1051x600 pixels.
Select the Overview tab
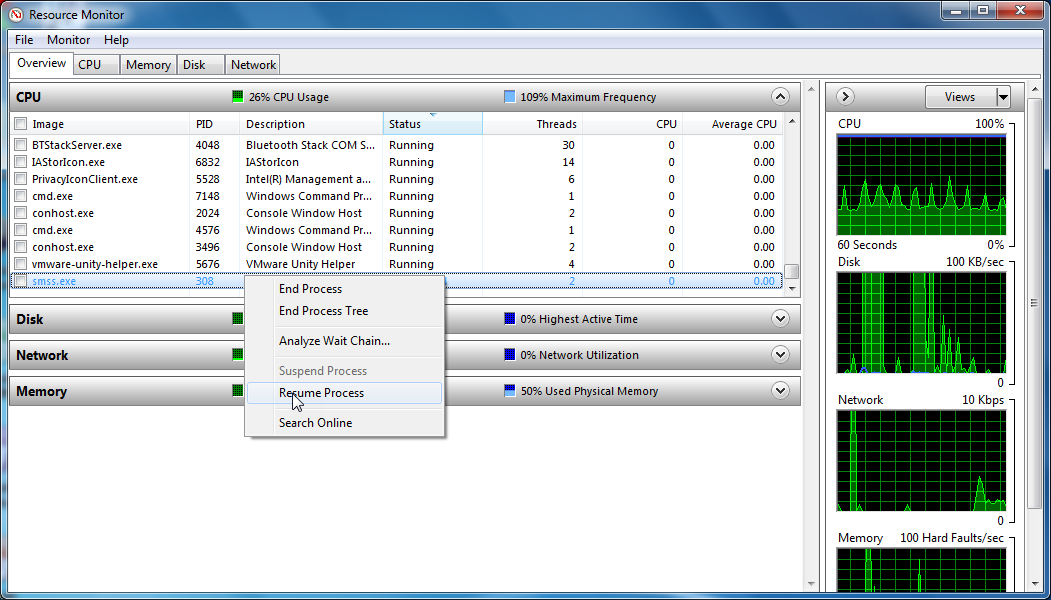point(41,64)
